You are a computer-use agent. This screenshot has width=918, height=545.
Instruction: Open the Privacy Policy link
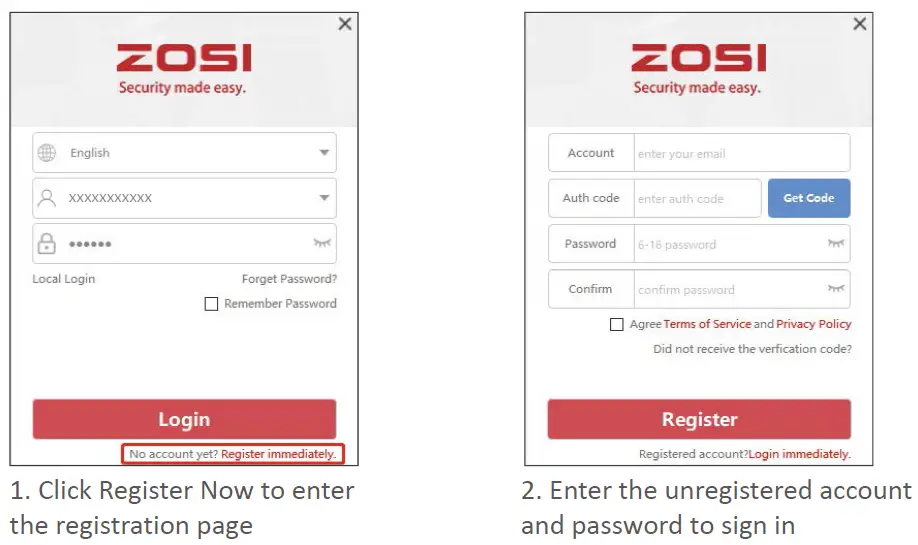[x=814, y=324]
